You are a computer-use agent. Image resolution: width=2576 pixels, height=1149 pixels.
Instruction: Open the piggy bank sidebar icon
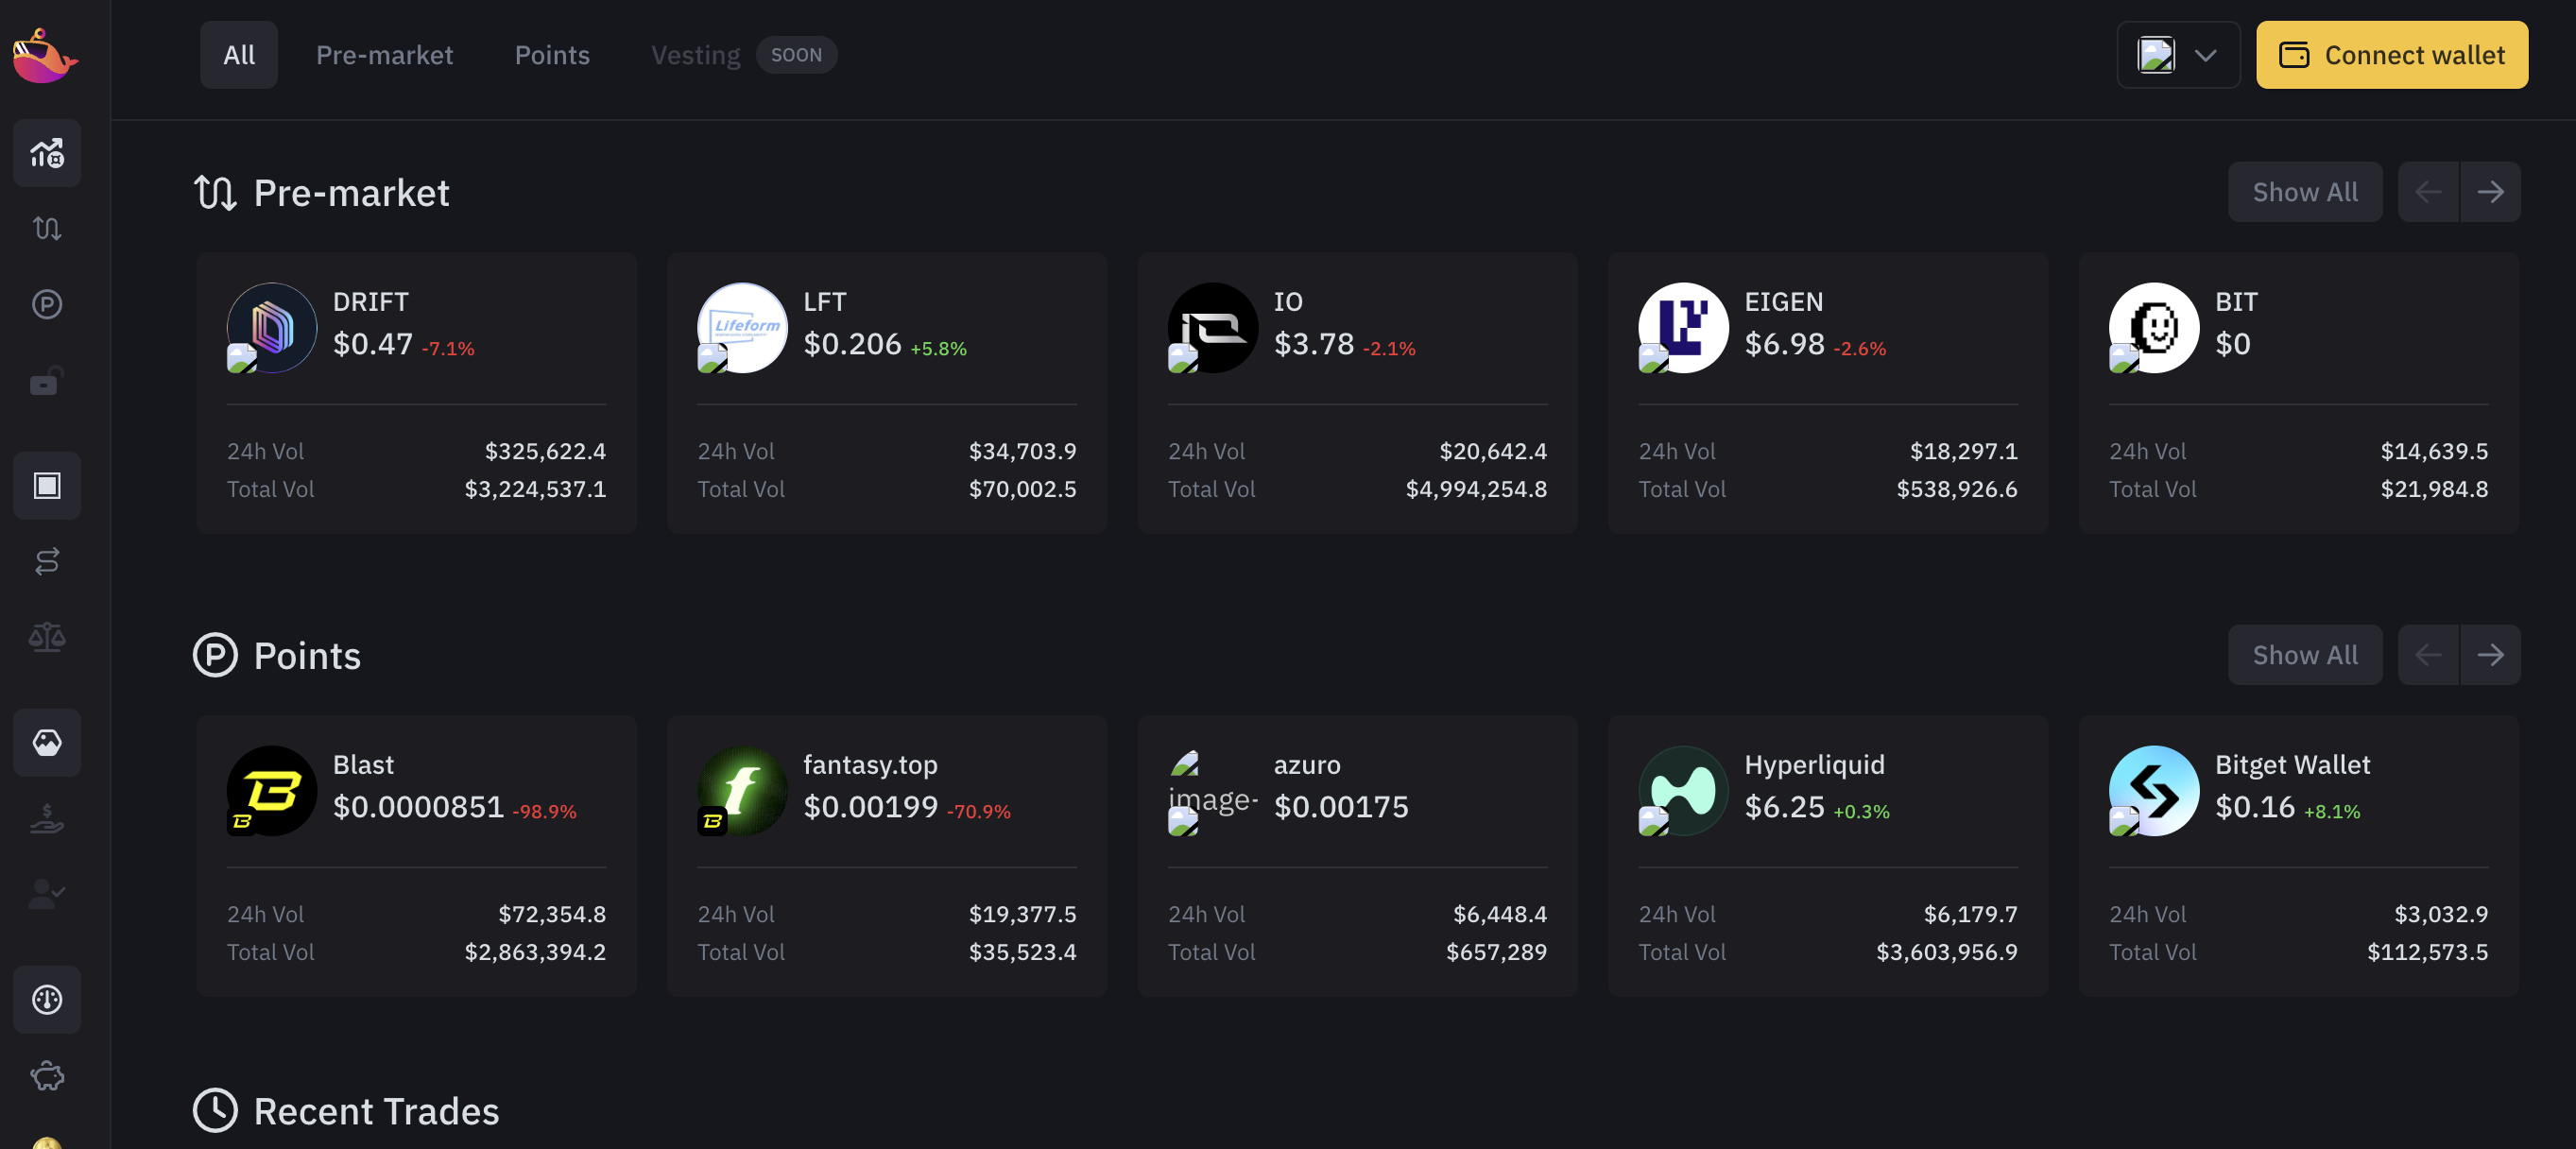(x=47, y=1076)
